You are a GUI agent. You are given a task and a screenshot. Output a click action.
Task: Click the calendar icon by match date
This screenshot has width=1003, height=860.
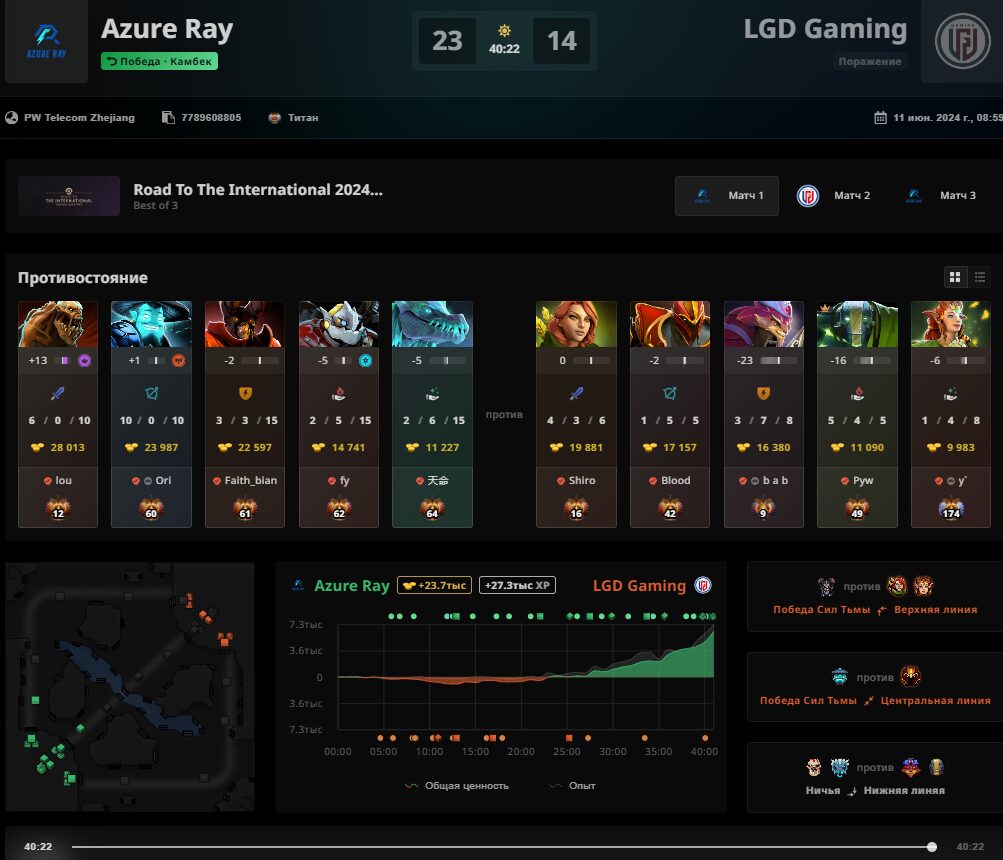click(880, 118)
